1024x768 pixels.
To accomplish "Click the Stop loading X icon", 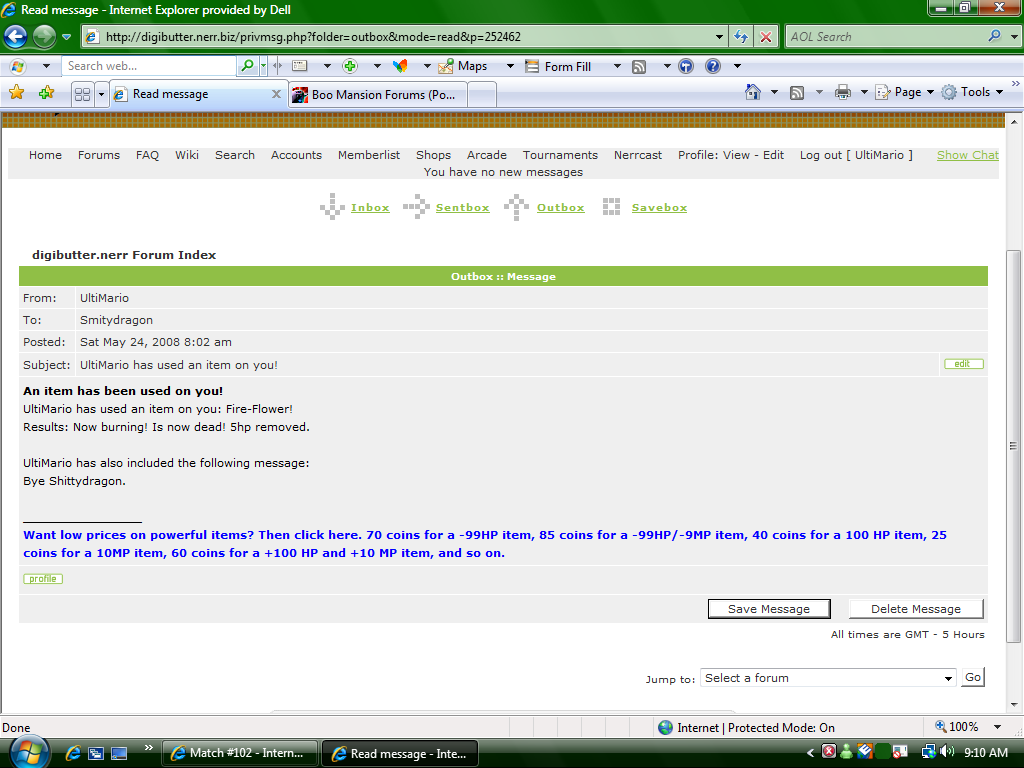I will (x=766, y=37).
